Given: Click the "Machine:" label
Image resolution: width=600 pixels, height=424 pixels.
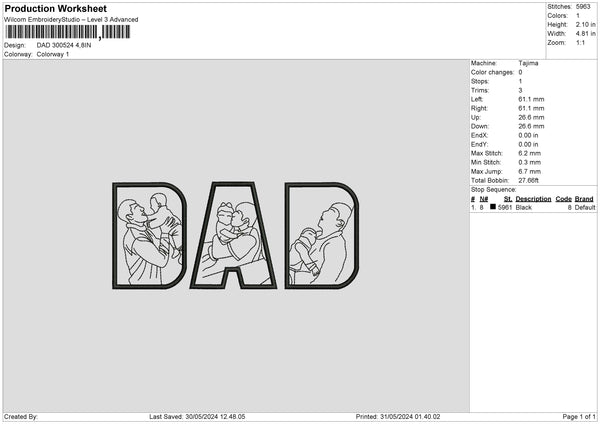Looking at the screenshot, I should tap(484, 63).
